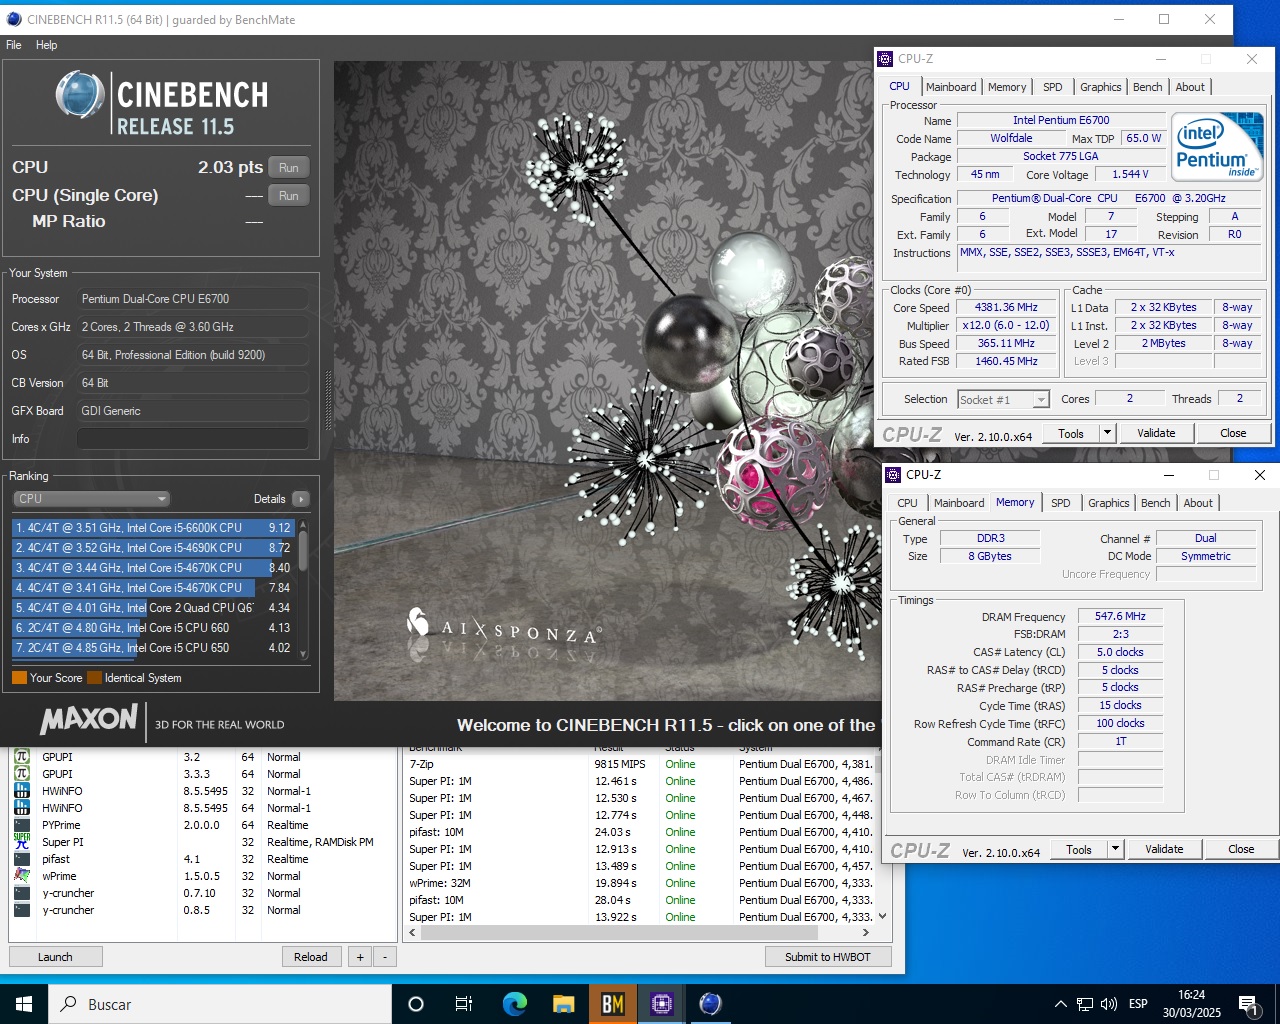Launch Microsoft Edge from taskbar
The height and width of the screenshot is (1024, 1280).
(x=514, y=1004)
